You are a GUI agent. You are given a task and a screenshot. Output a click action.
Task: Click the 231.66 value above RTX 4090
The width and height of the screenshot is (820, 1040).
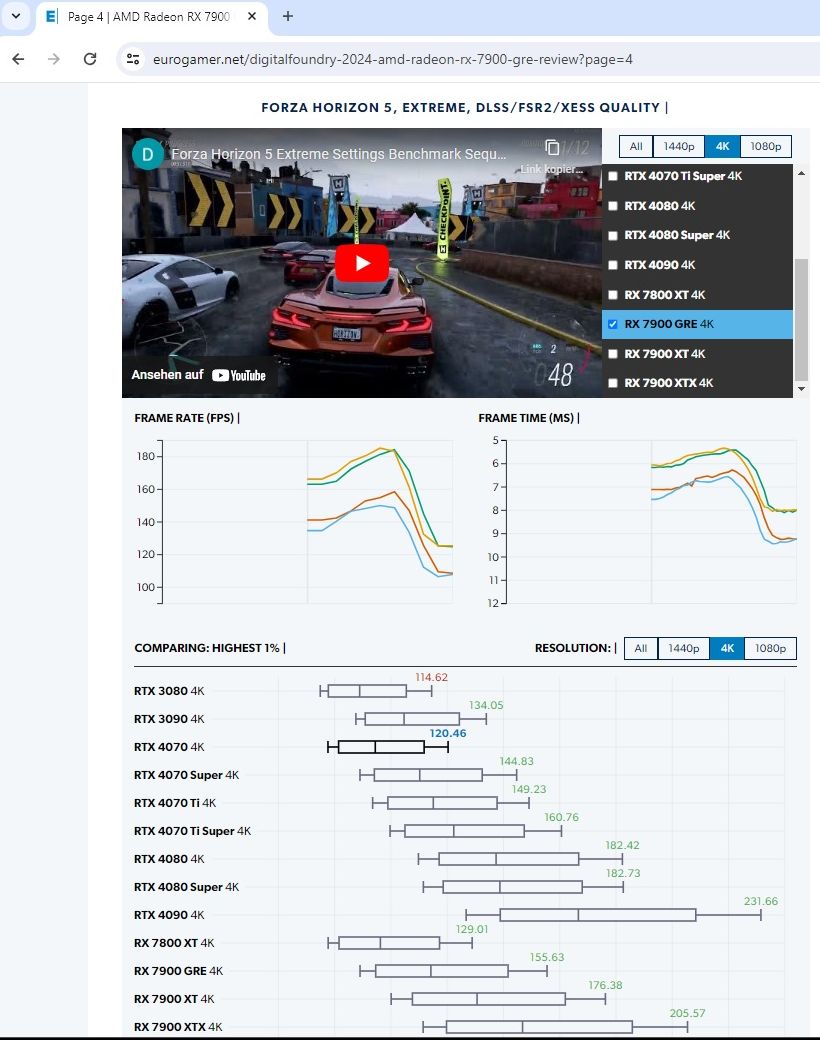pos(760,901)
